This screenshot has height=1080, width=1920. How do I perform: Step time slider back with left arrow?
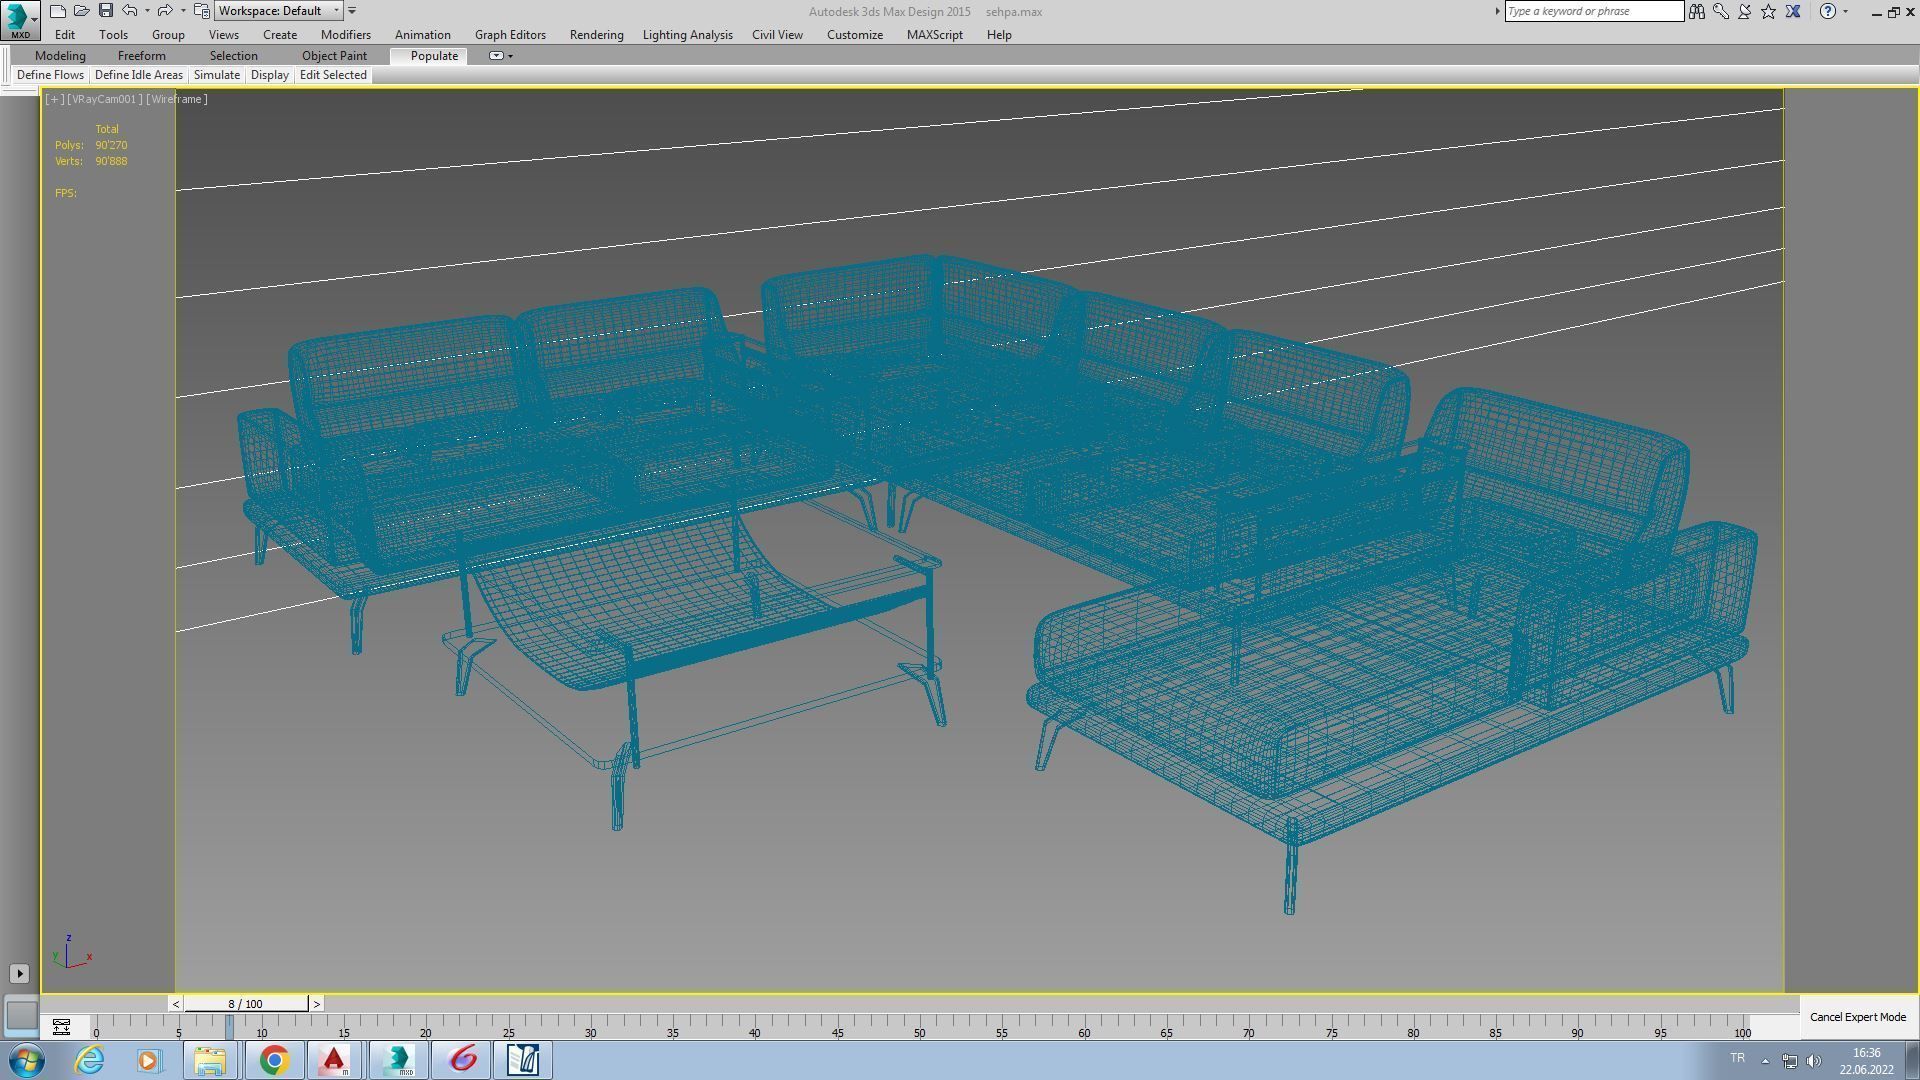click(176, 1004)
